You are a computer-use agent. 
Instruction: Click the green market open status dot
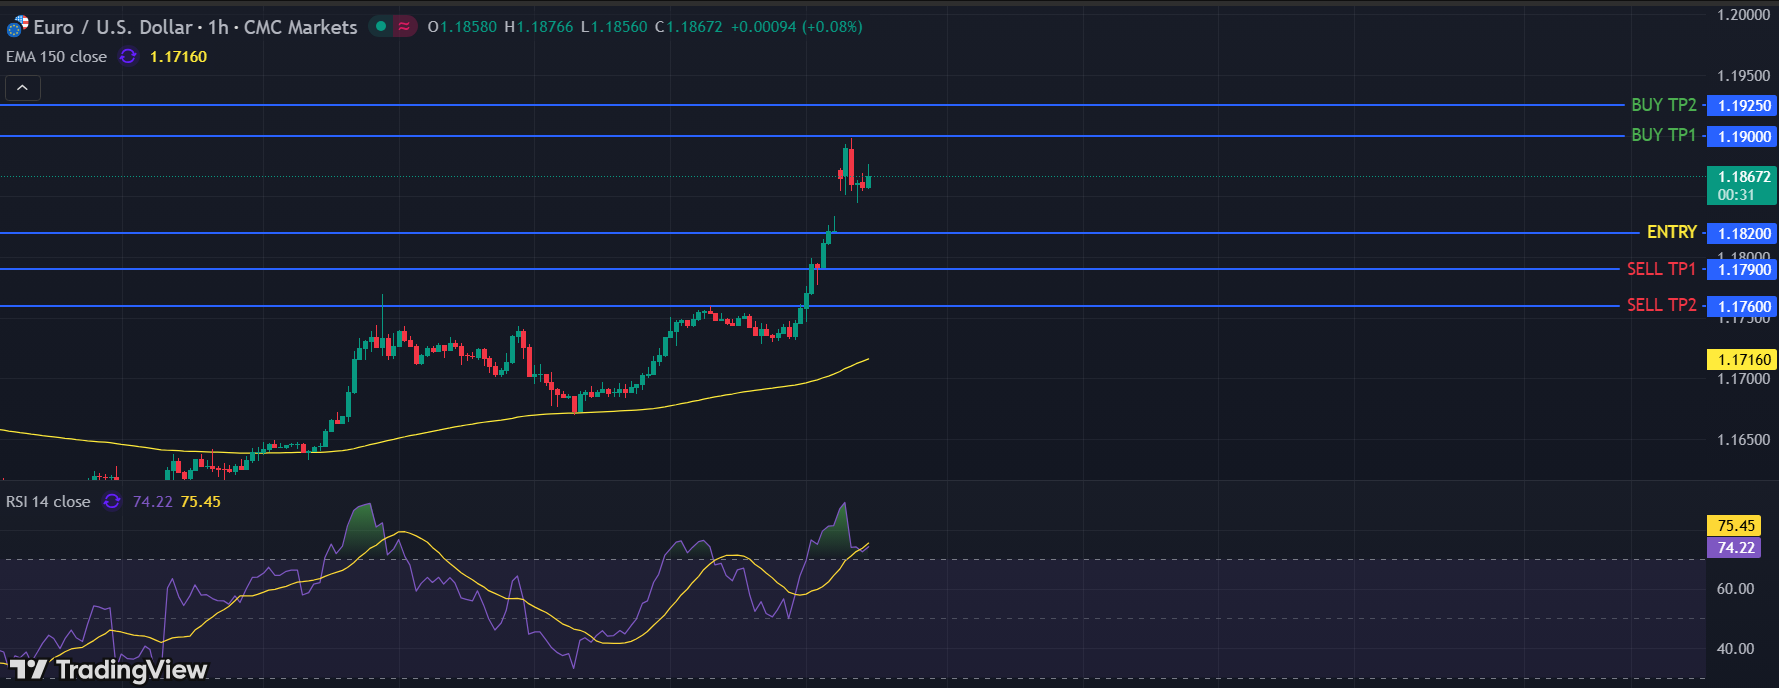[381, 27]
